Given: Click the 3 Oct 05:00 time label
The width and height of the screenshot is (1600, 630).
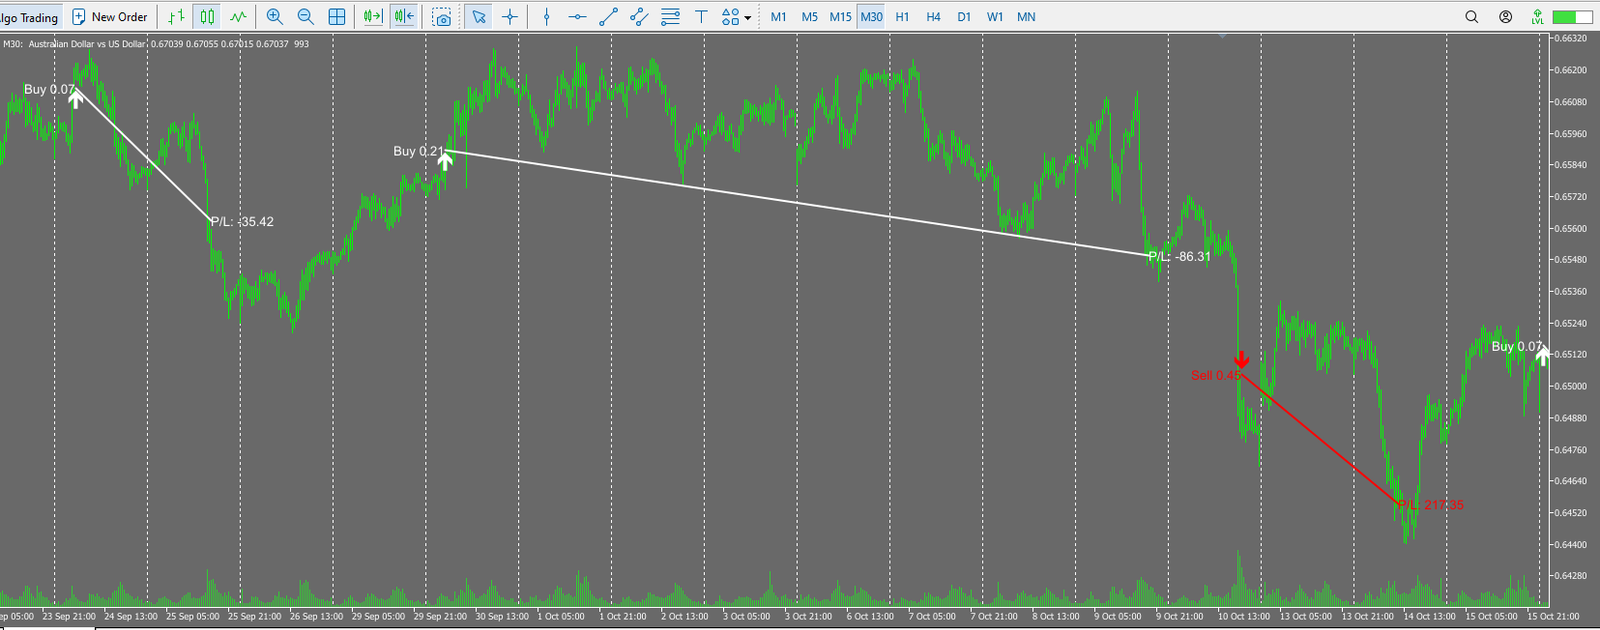Looking at the screenshot, I should pos(746,616).
